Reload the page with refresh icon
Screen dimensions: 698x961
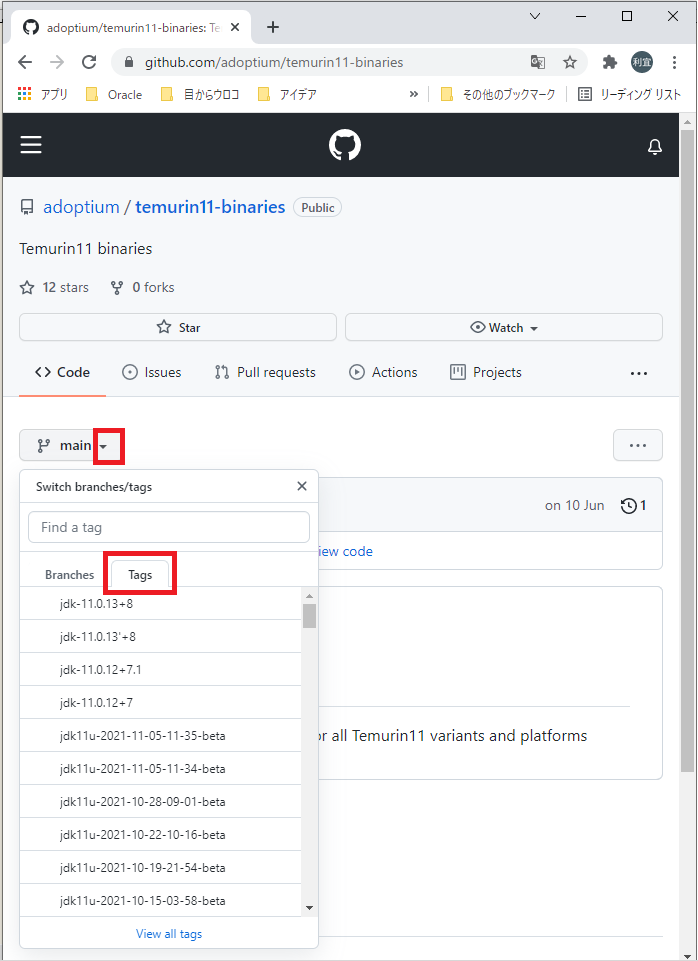(x=89, y=62)
